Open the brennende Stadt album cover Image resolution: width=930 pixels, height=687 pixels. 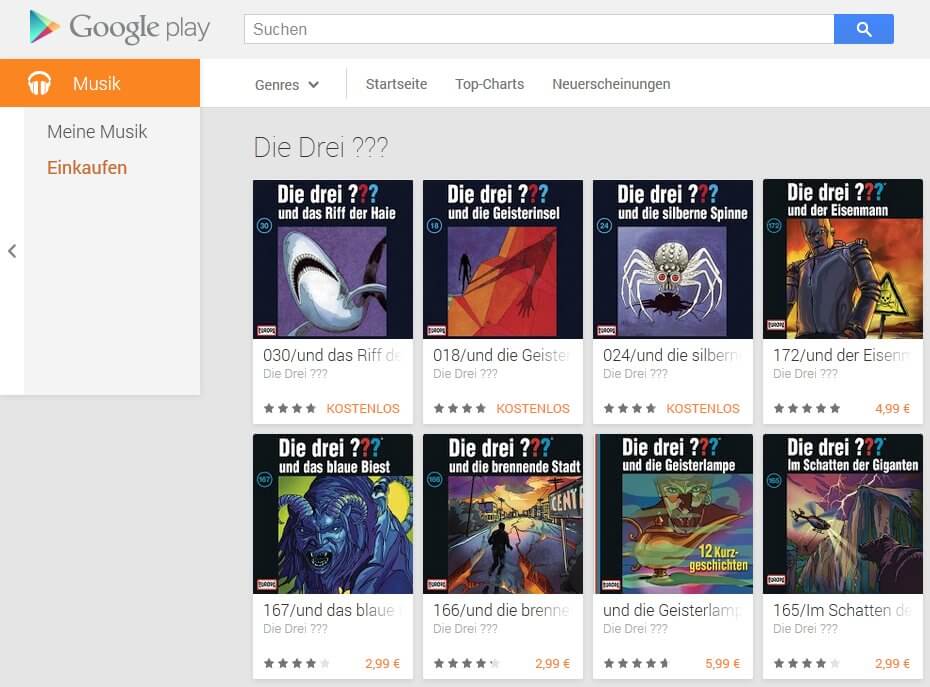point(503,514)
